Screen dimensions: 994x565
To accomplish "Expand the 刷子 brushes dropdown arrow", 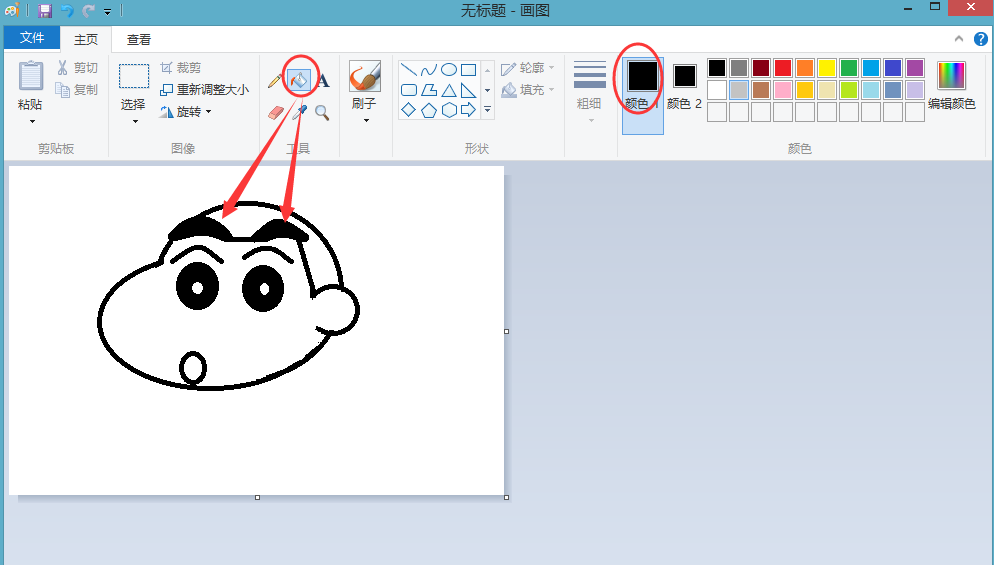I will (366, 120).
